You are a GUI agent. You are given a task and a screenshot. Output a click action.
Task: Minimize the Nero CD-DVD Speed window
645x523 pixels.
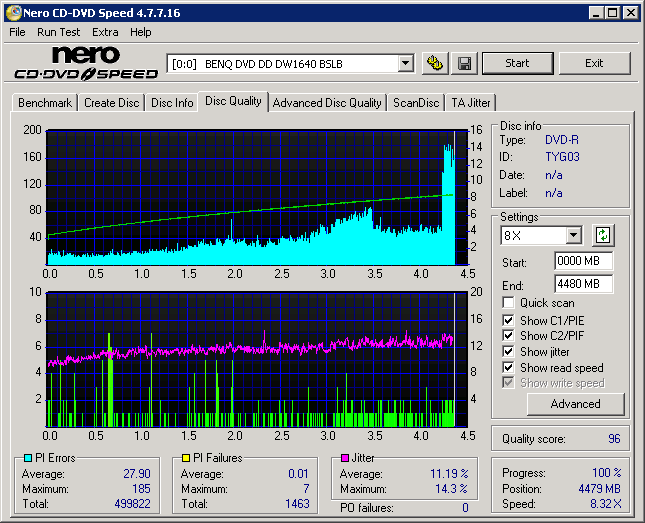coord(596,13)
